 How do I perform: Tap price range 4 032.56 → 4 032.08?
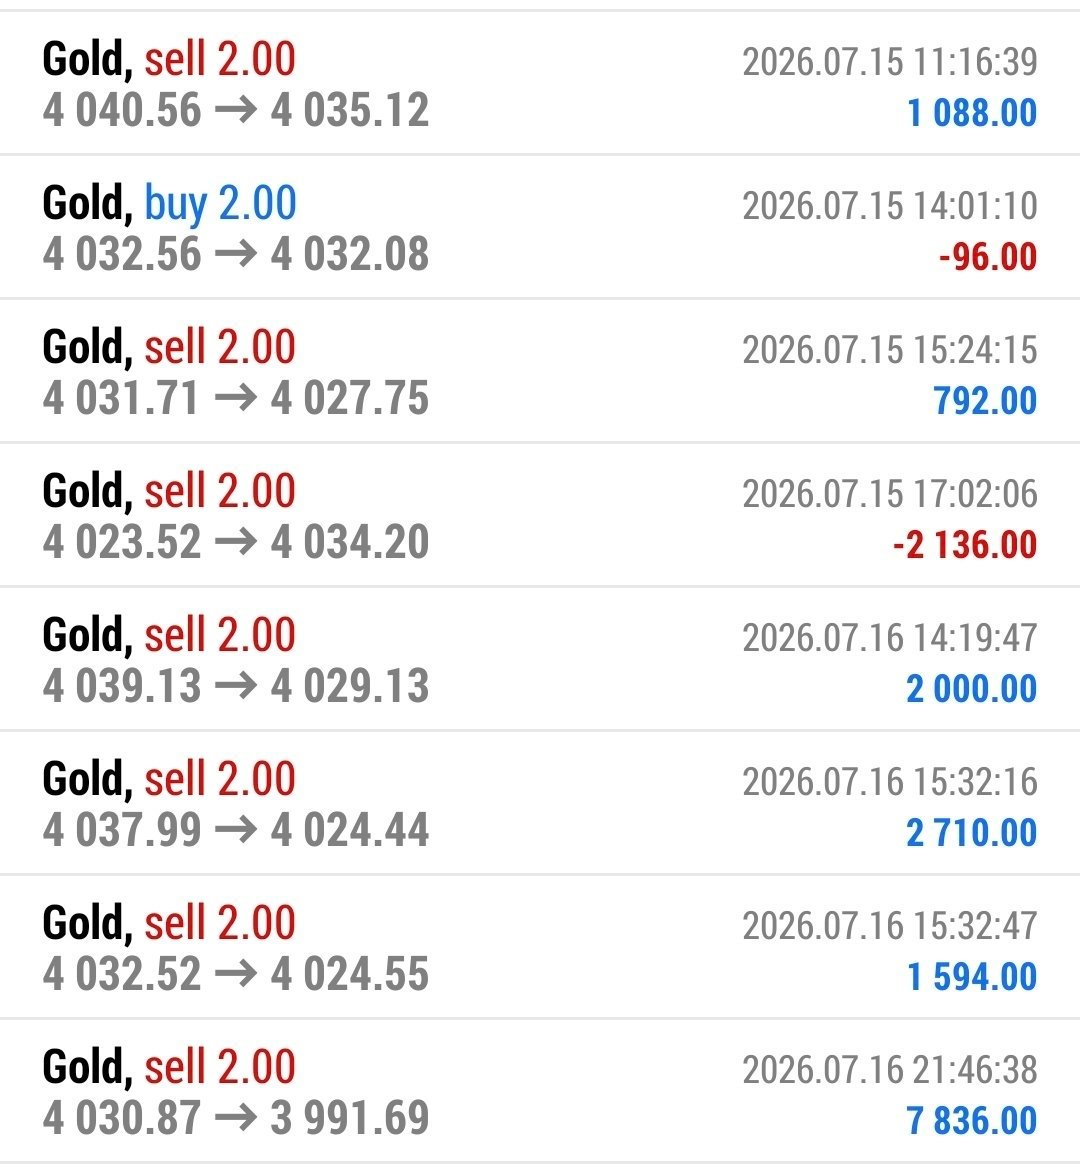(236, 253)
